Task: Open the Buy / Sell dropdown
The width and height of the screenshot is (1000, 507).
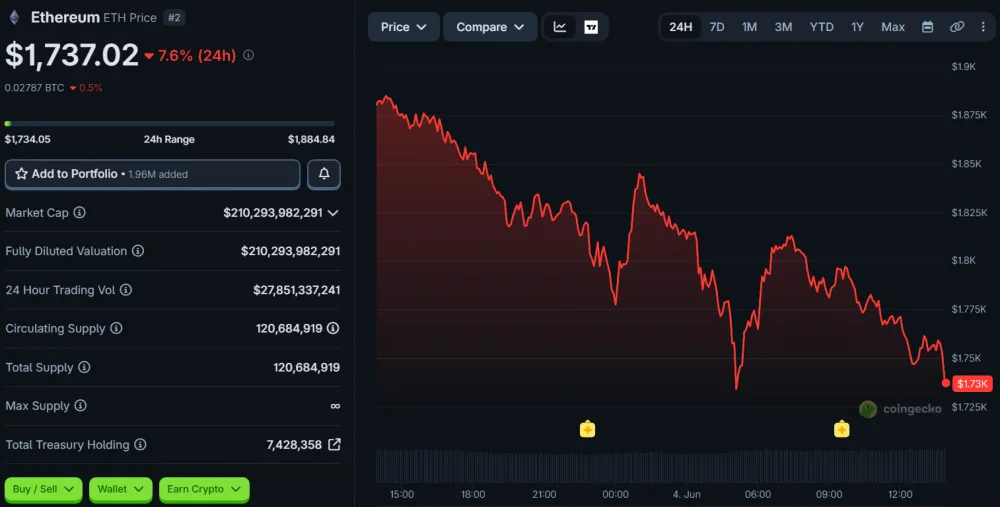Action: 43,489
